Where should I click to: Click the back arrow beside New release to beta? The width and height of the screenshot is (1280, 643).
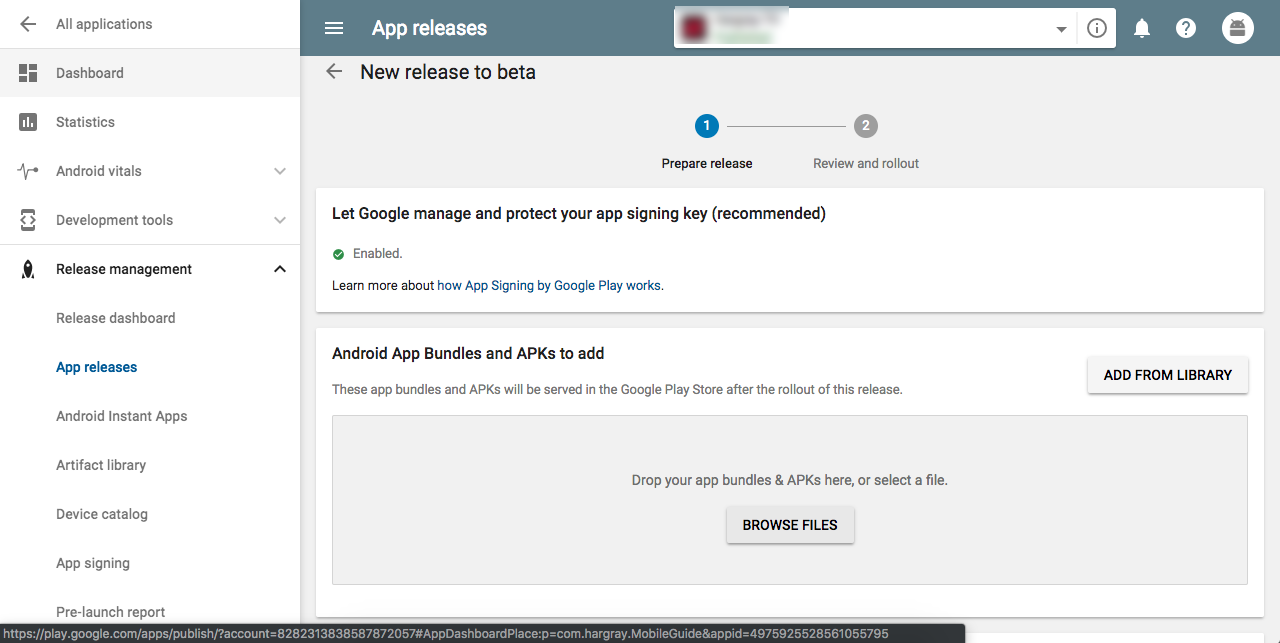pyautogui.click(x=333, y=71)
